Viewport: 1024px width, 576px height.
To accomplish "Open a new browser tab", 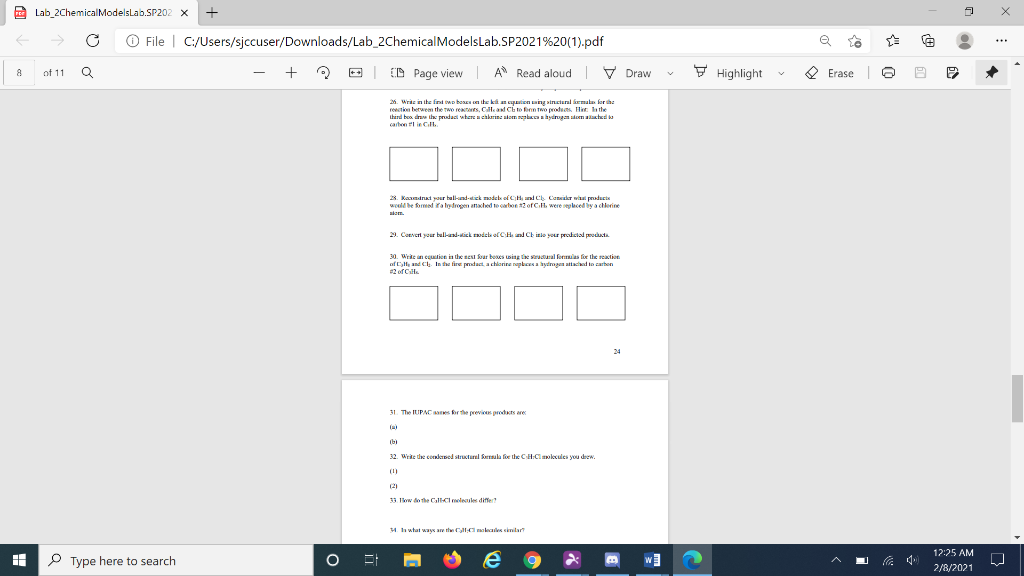I will 212,12.
